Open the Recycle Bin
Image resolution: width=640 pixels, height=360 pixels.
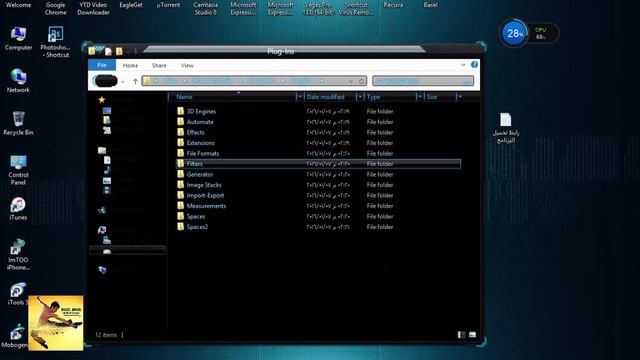point(18,123)
